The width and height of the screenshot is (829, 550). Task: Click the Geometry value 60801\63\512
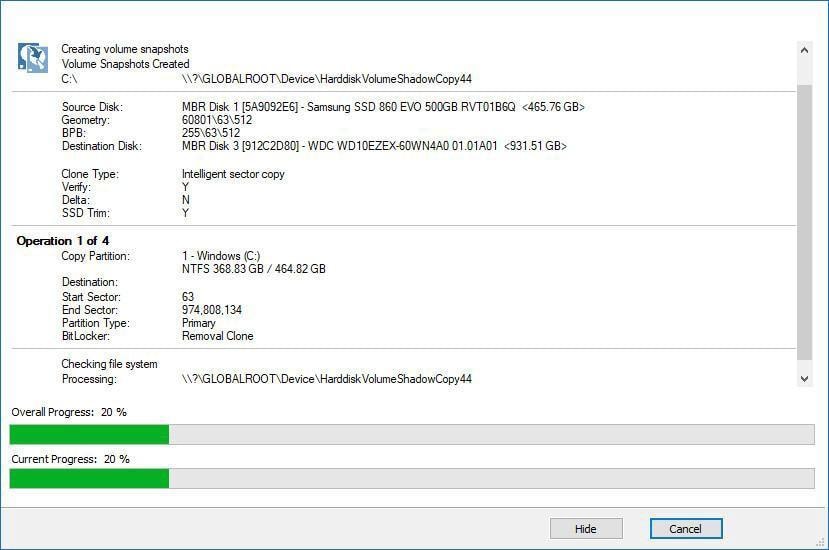click(217, 120)
